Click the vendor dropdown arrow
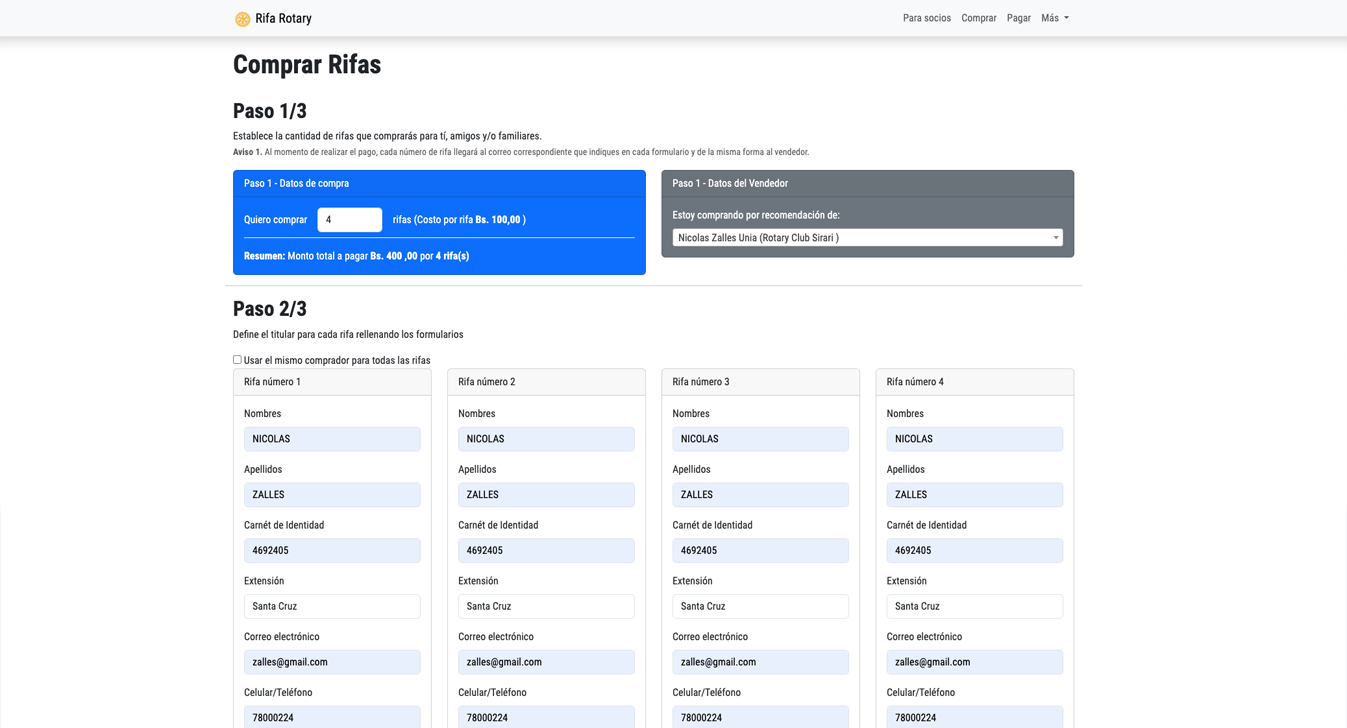The image size is (1347, 728). tap(1055, 238)
